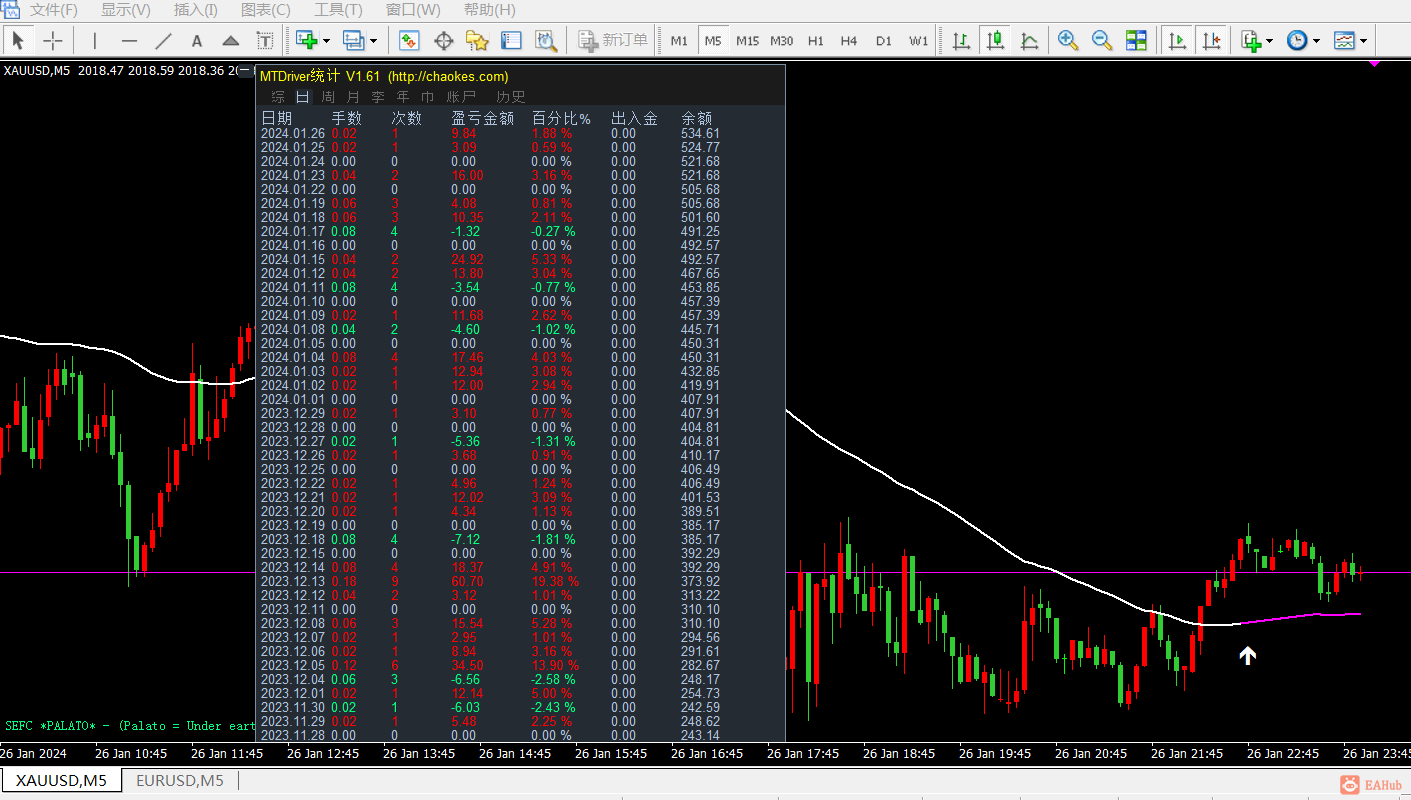
Task: Switch to the EURUSD,M5 chart tab
Action: pyautogui.click(x=180, y=780)
